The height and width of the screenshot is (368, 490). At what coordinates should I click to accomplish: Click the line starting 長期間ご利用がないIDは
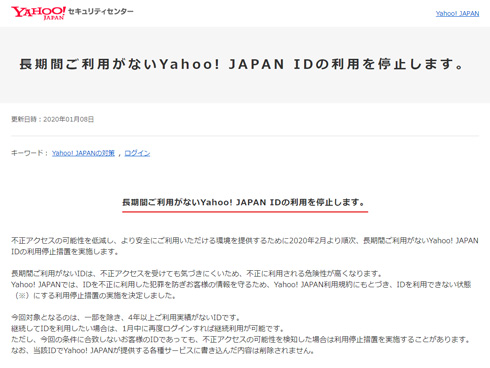tap(197, 274)
